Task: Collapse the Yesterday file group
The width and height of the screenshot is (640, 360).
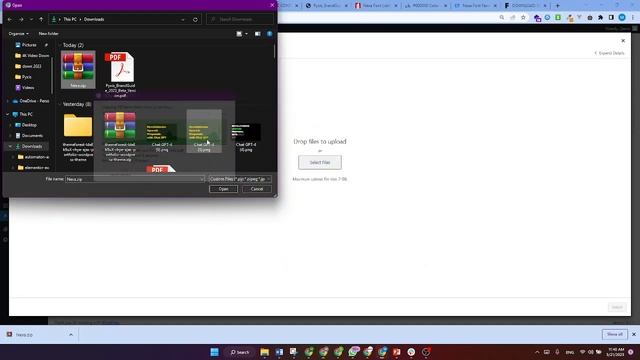Action: [x=60, y=104]
